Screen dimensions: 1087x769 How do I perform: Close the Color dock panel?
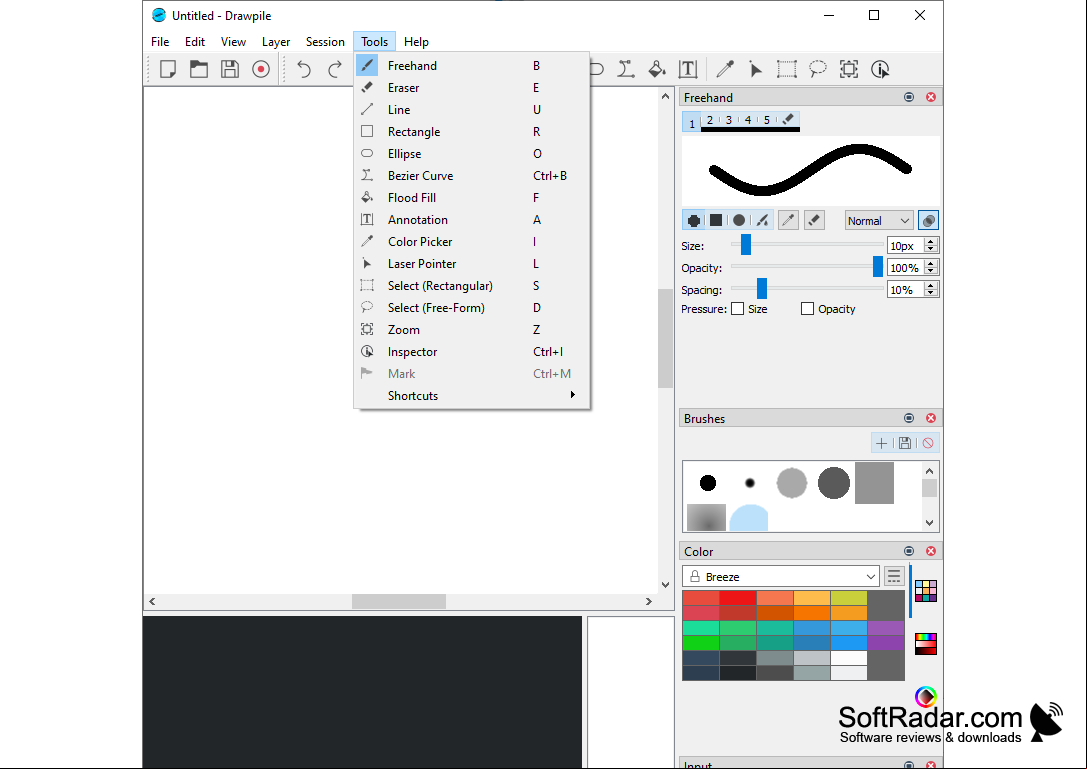tap(931, 551)
